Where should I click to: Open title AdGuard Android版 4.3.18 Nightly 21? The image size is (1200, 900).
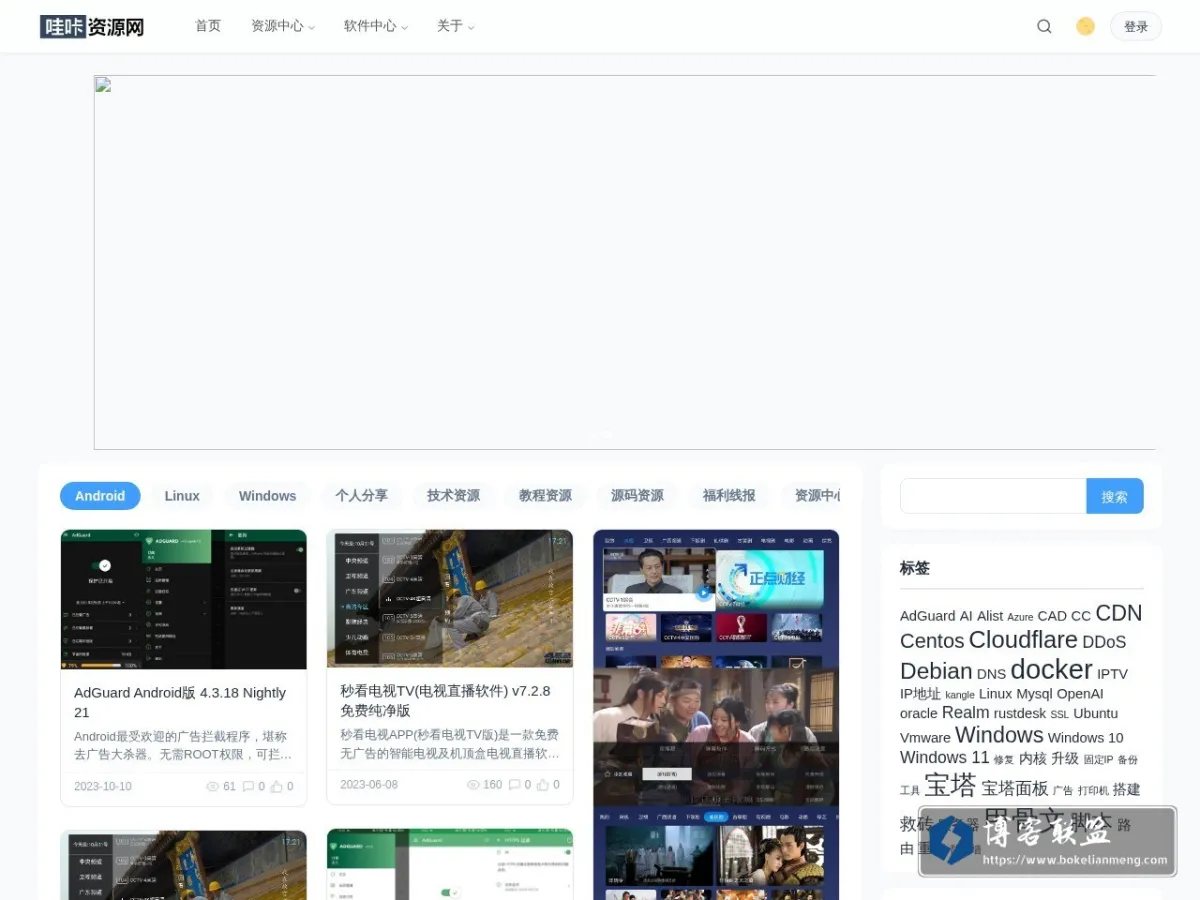[x=180, y=702]
